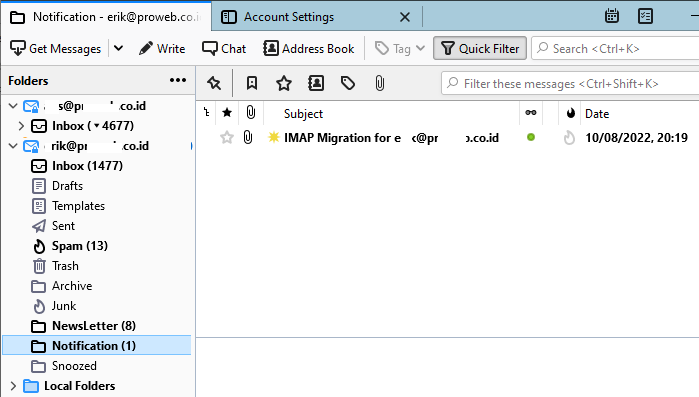Image resolution: width=699 pixels, height=397 pixels.
Task: Filter to show messages with attachments
Action: (379, 83)
